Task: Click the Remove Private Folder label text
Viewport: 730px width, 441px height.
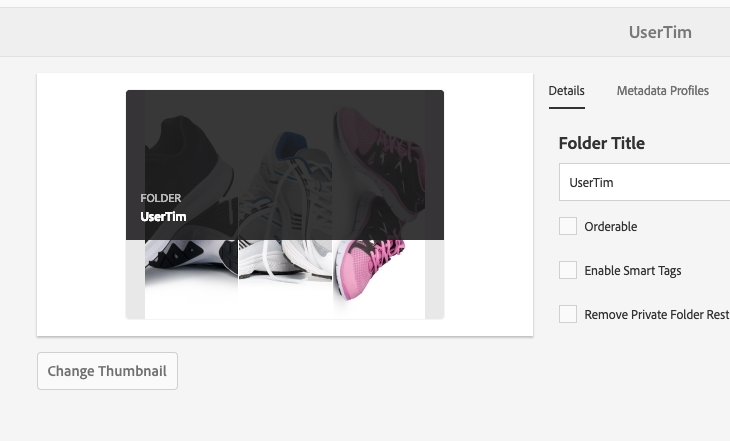Action: [656, 315]
